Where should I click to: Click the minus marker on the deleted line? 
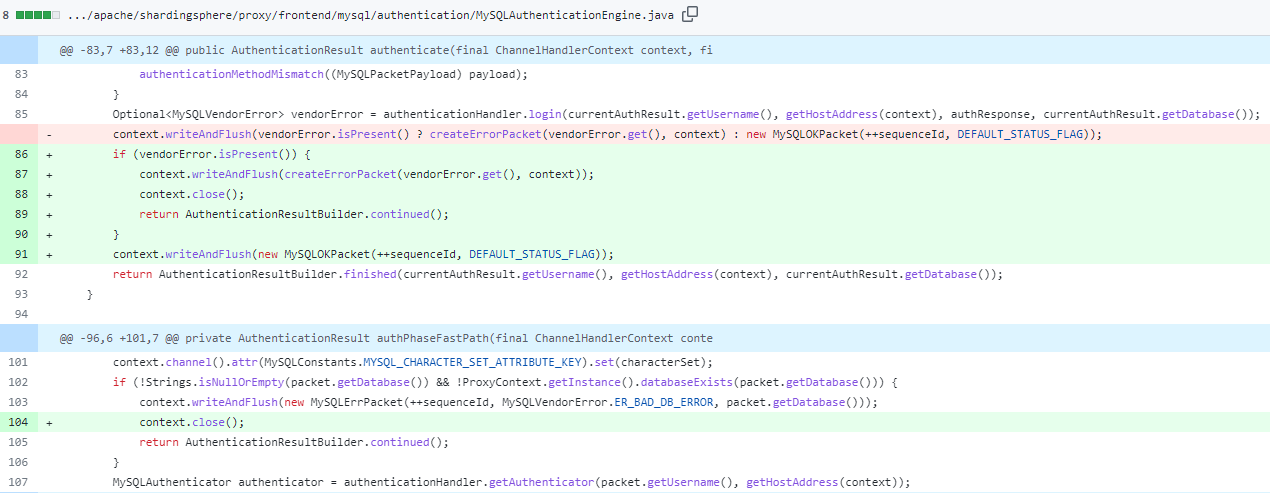tap(49, 134)
